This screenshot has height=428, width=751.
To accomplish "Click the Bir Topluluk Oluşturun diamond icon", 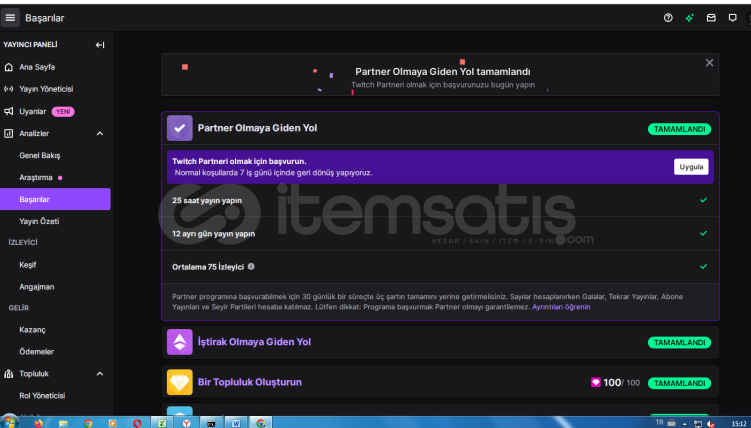I will point(180,382).
